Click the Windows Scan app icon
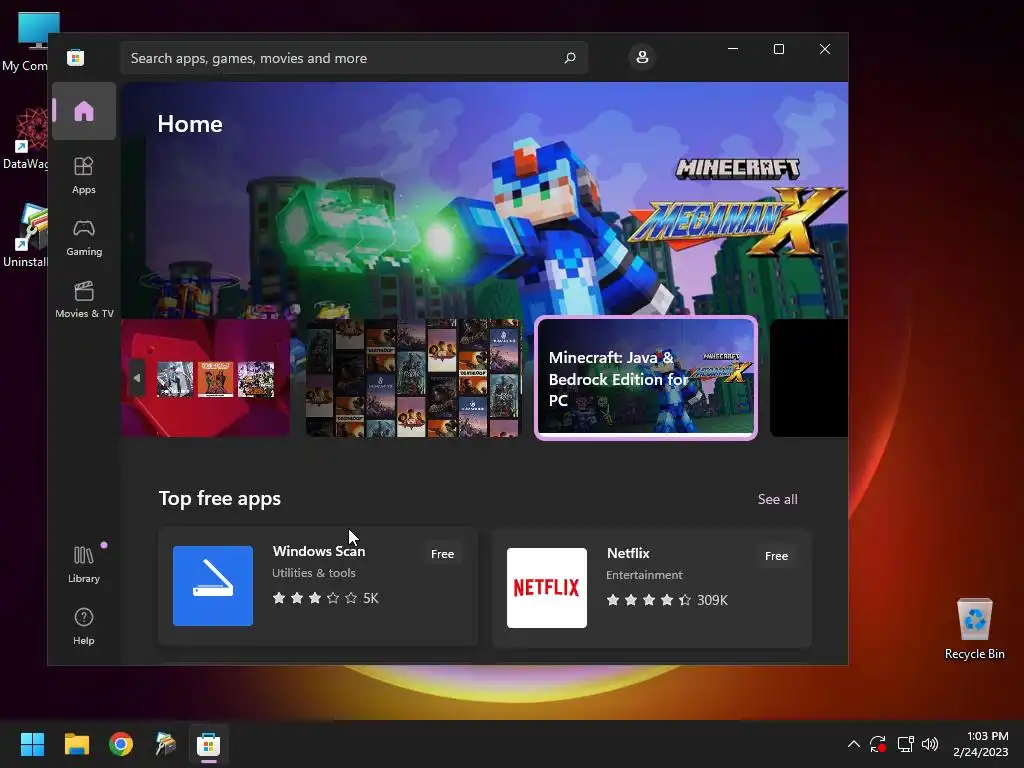 213,586
